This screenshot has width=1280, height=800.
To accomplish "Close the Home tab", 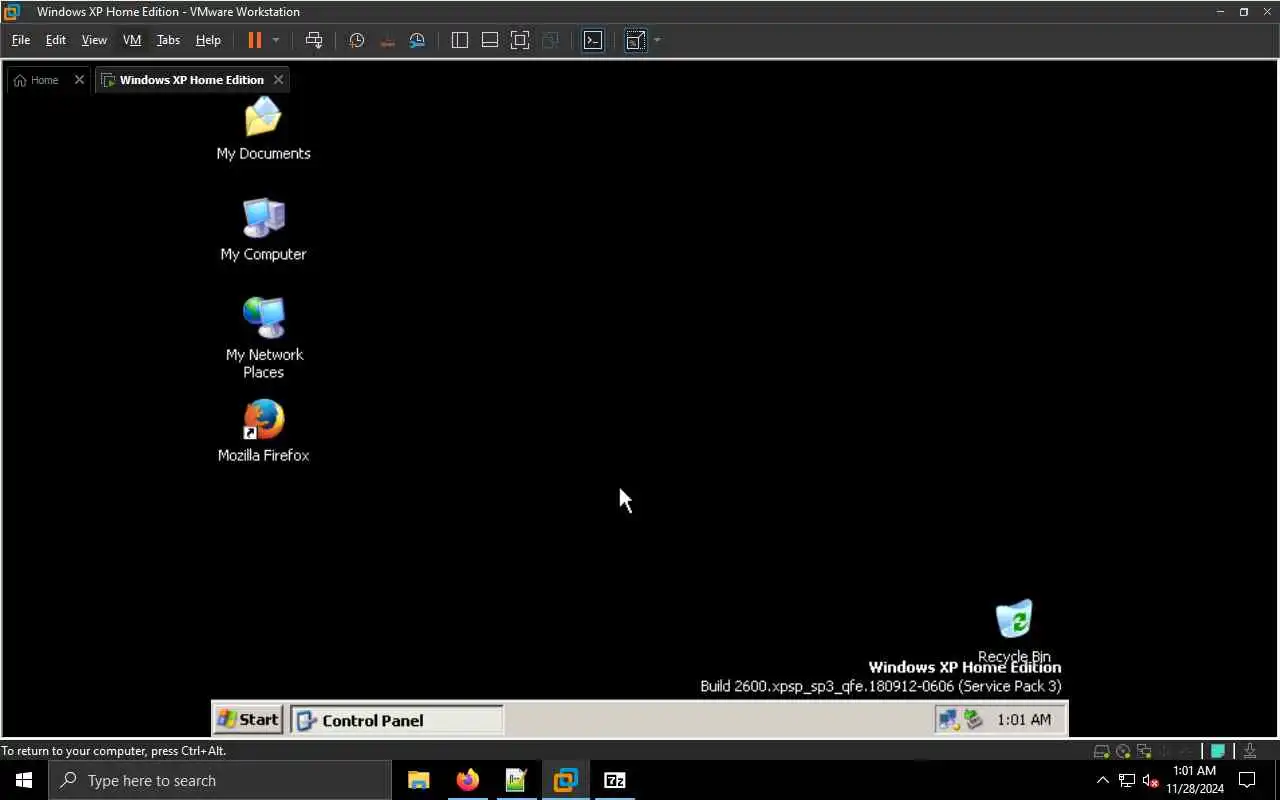I will [79, 80].
